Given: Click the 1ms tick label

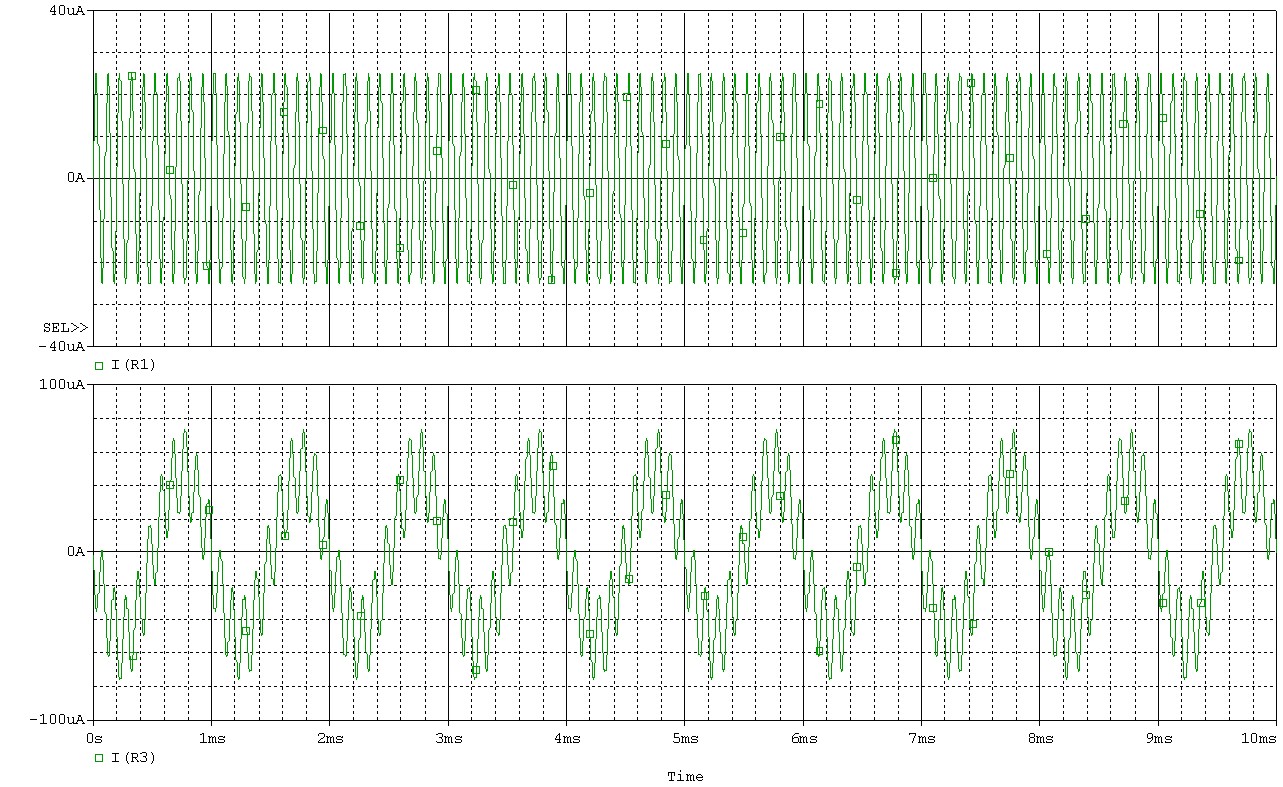Looking at the screenshot, I should [x=211, y=738].
